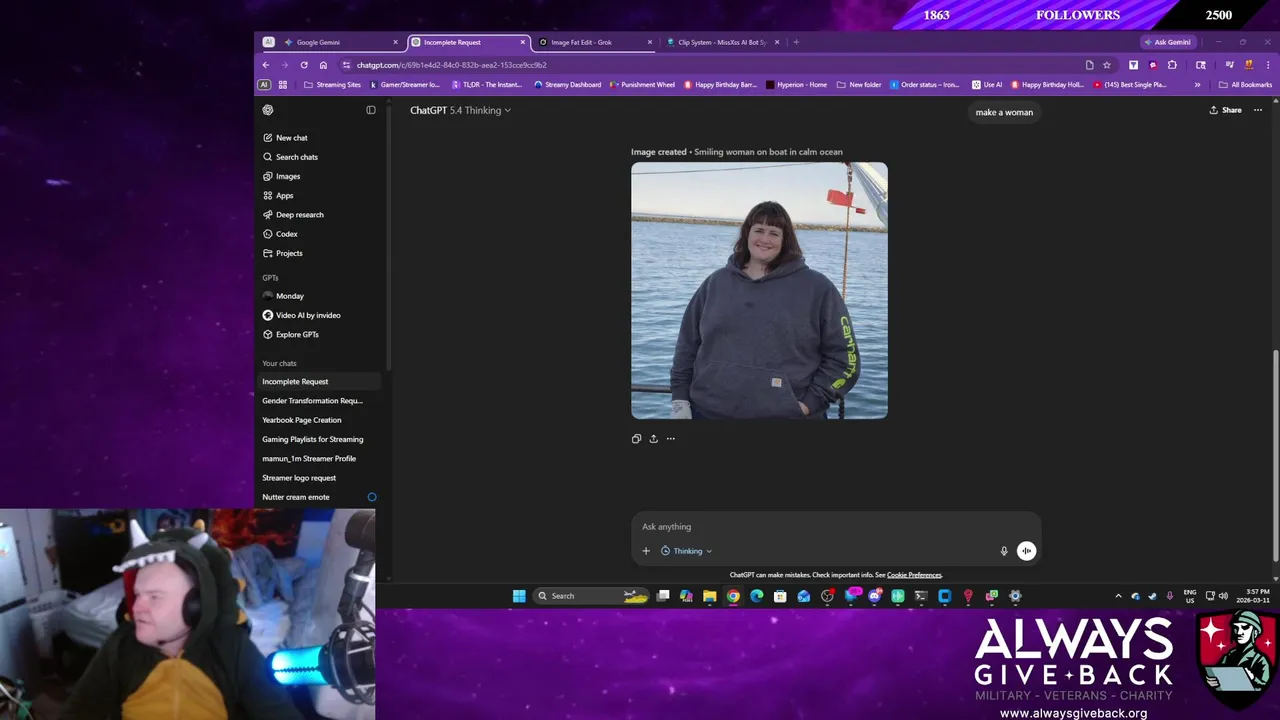
Task: Expand ChatGPT 5.4 Thinking model selector
Action: tap(460, 110)
